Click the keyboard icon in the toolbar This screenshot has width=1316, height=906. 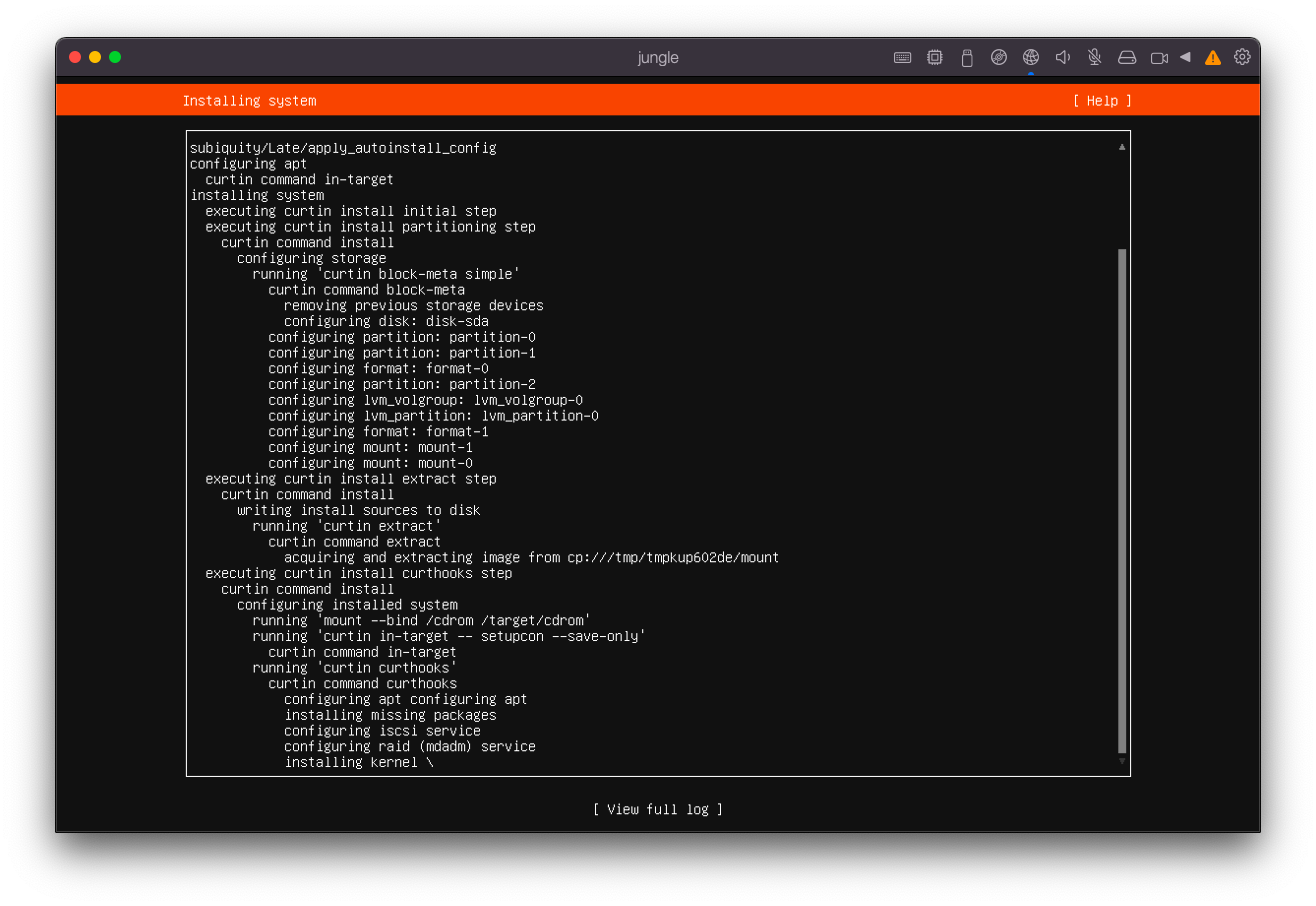click(x=902, y=58)
